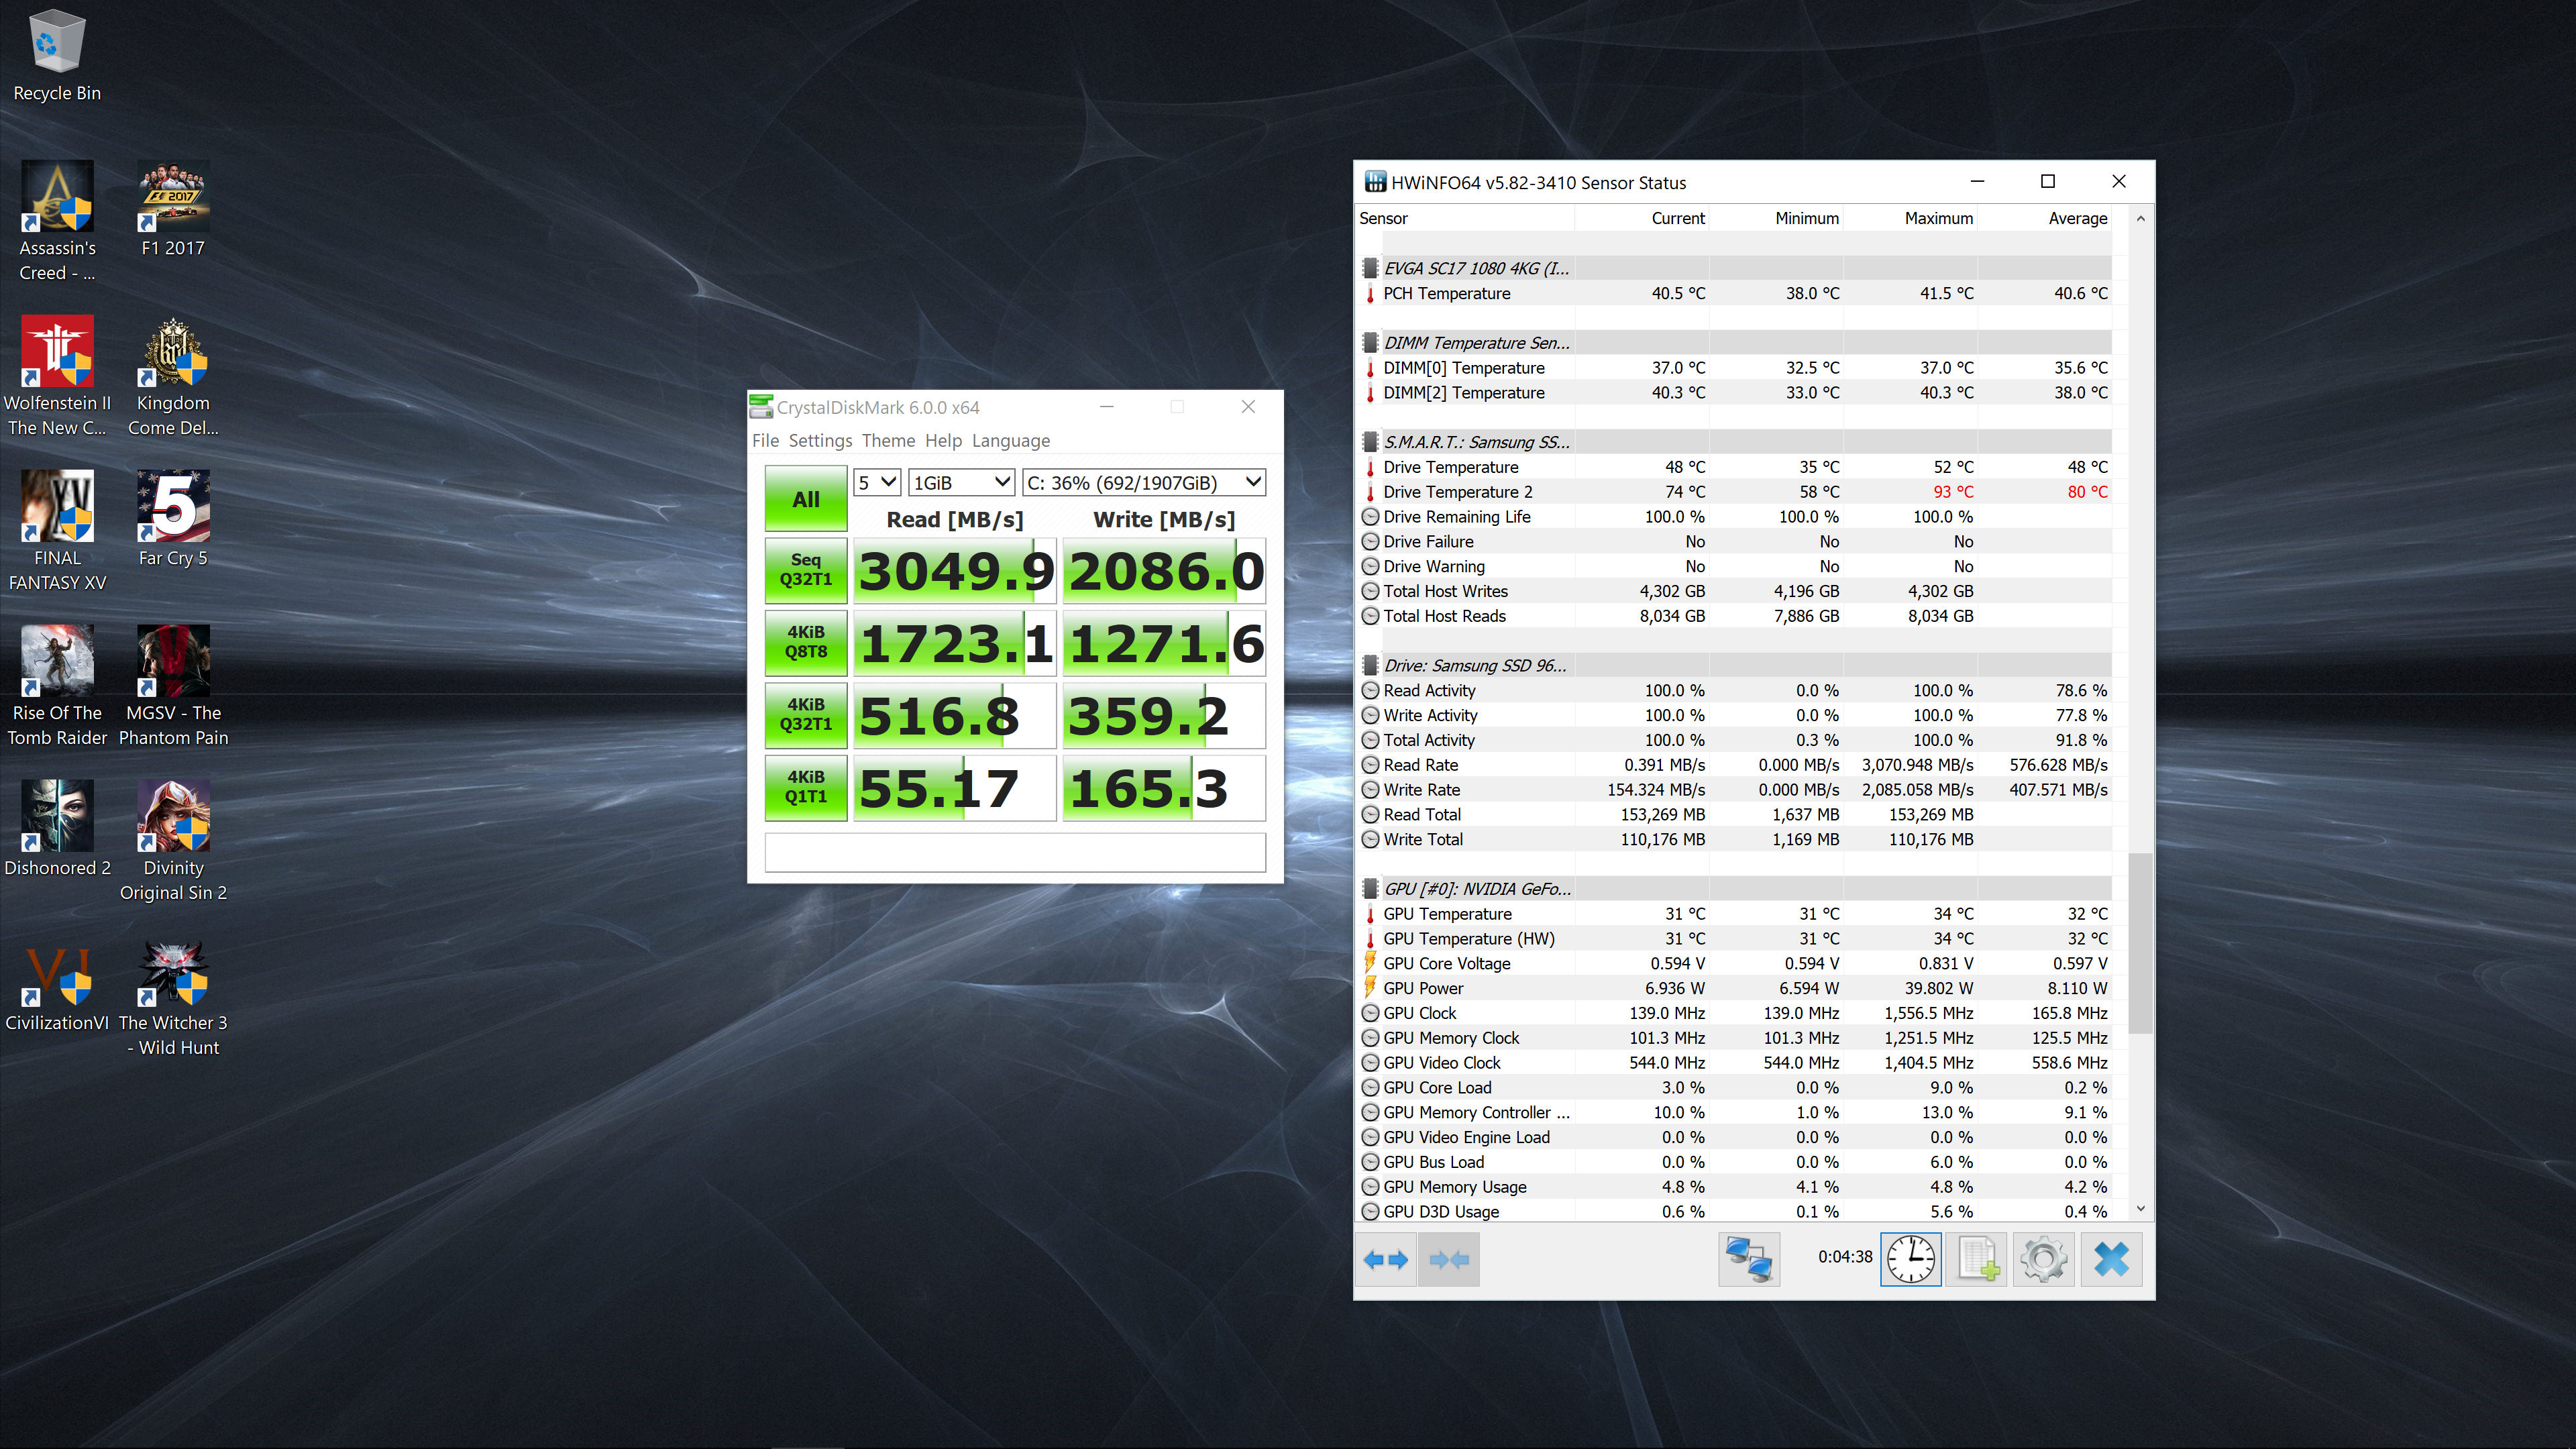Click HWiNFO expand columns blue arrows icon
Screen dimensions: 2576x1449
pos(1385,1259)
